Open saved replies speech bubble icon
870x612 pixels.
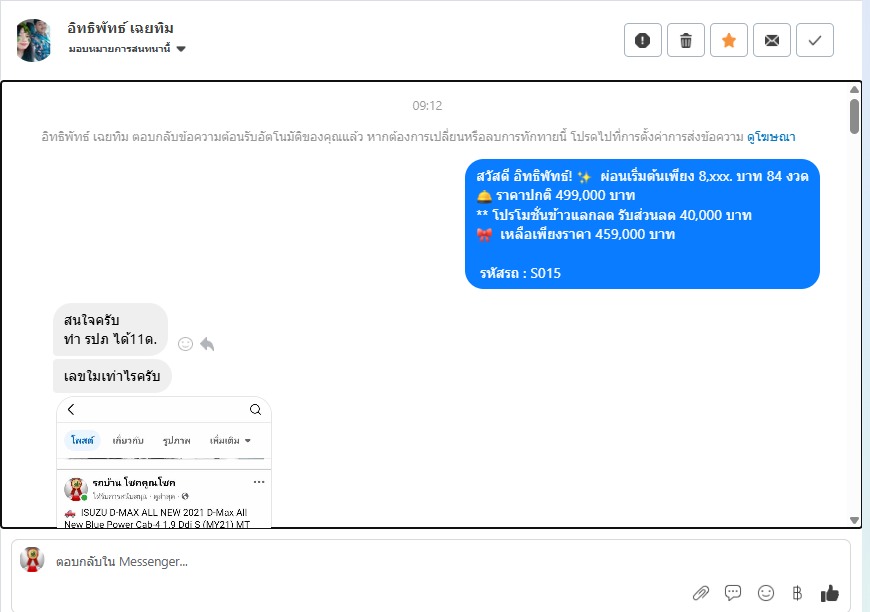click(733, 593)
